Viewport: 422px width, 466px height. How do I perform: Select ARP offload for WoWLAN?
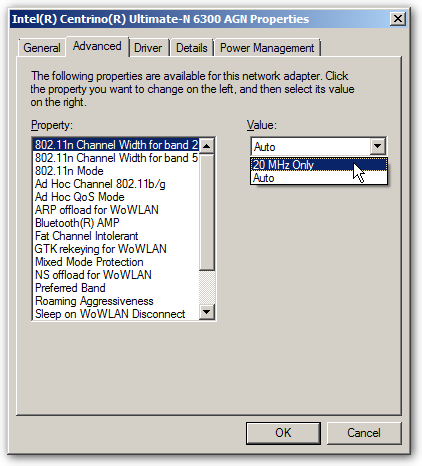(x=116, y=210)
